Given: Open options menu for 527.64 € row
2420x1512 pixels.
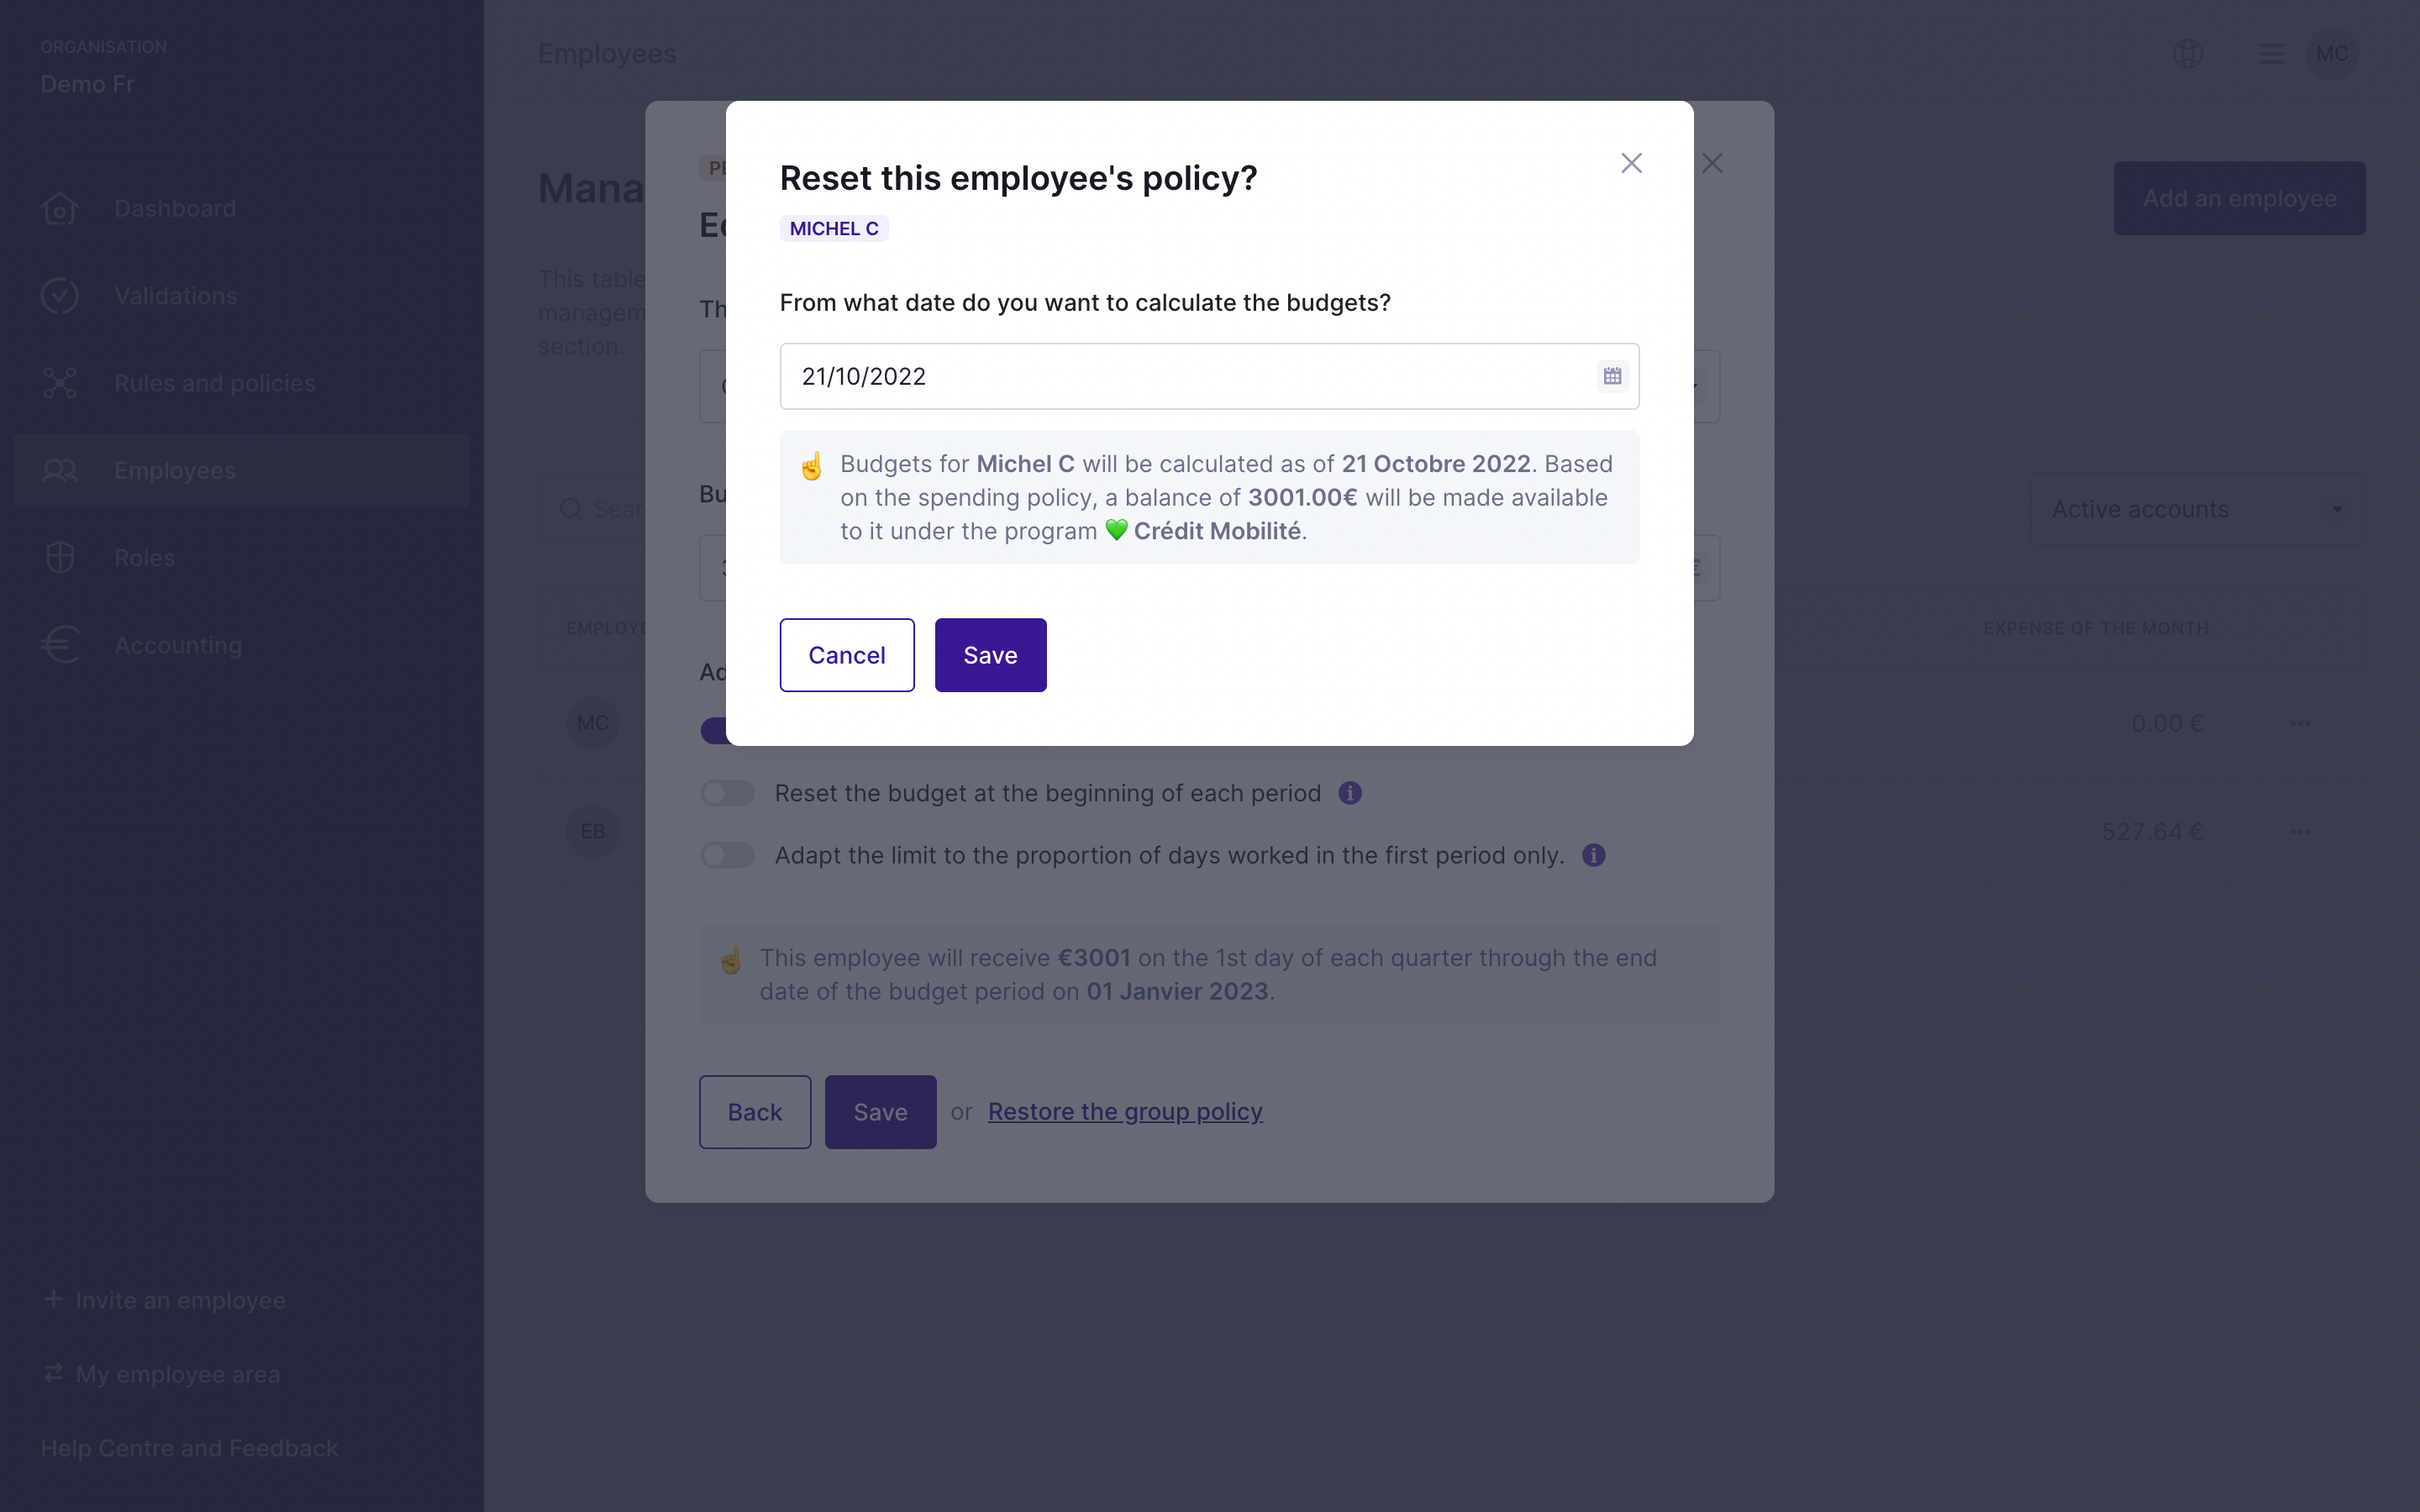Looking at the screenshot, I should point(2300,831).
